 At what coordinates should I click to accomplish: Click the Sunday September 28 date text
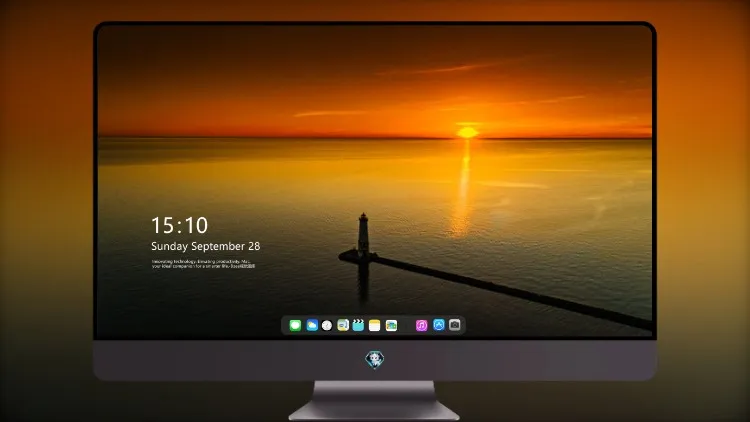[206, 246]
